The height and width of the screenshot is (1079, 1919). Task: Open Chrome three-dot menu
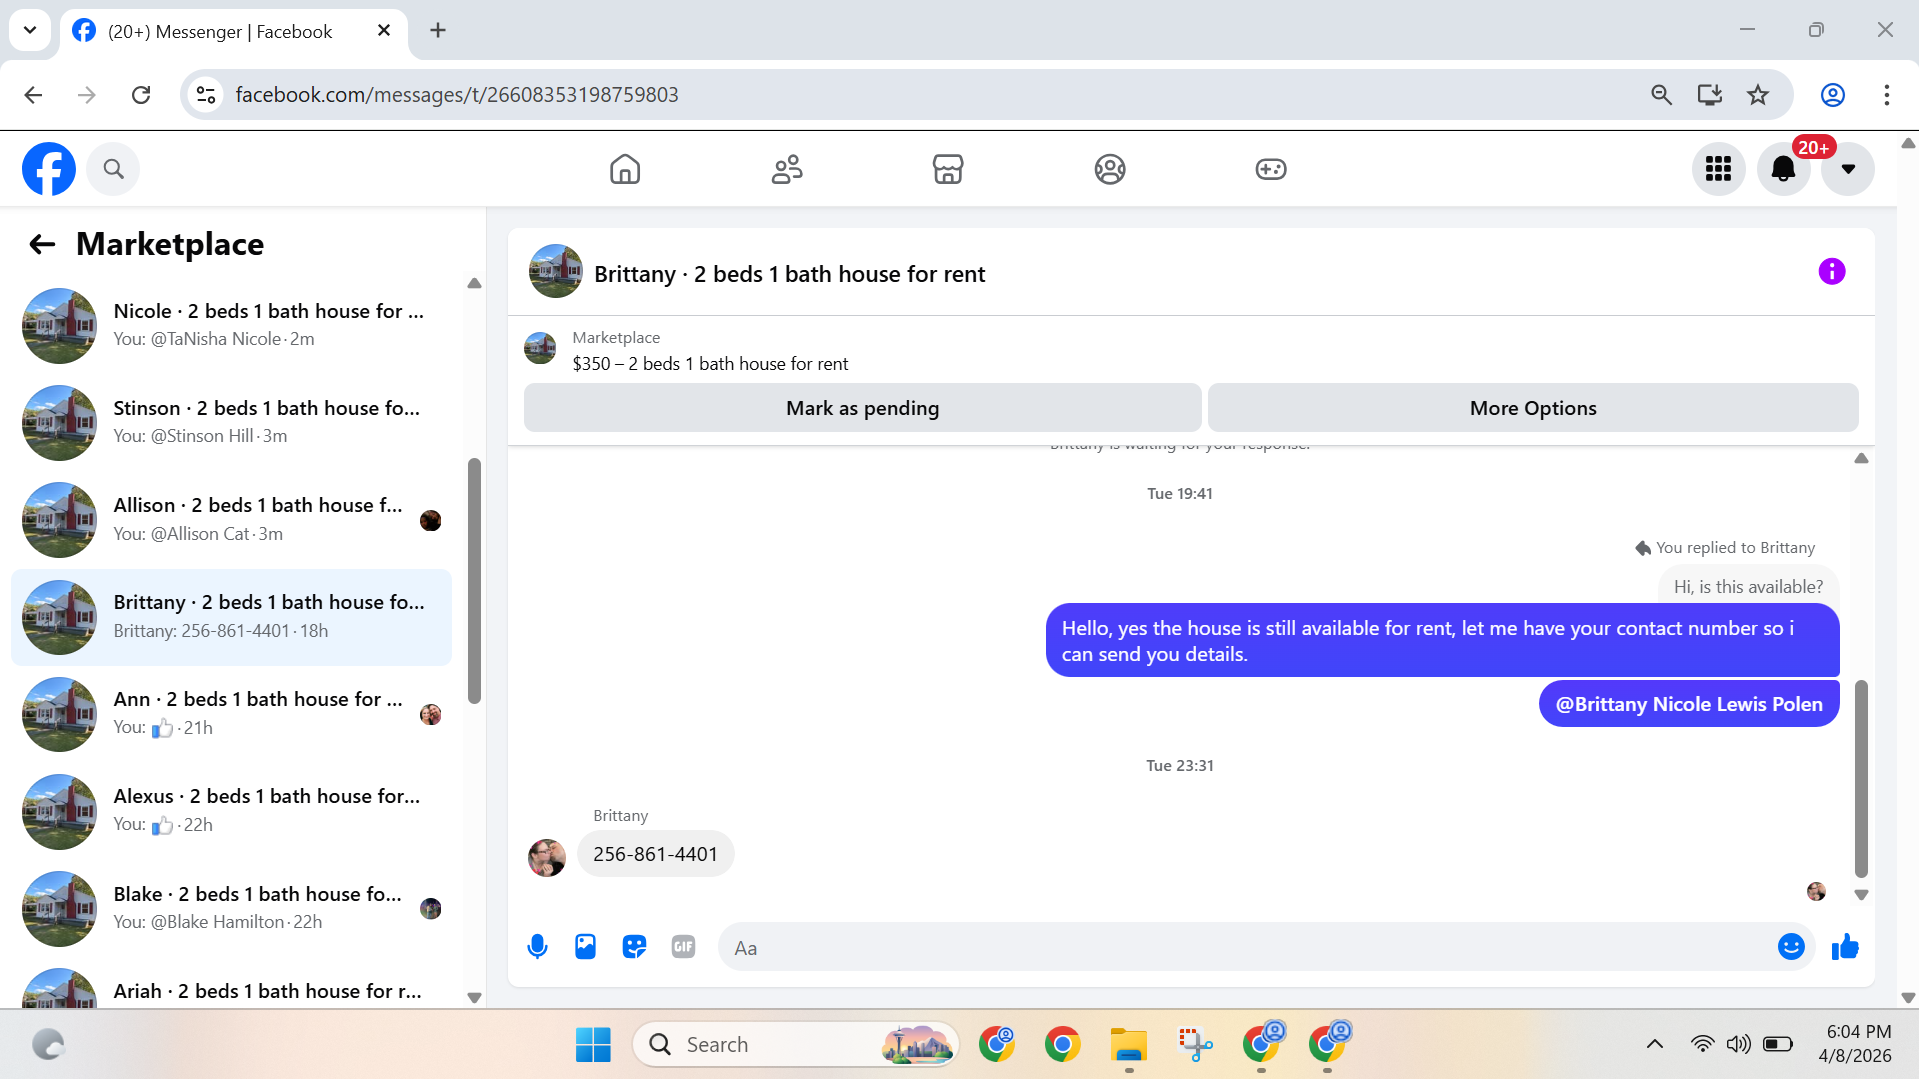click(1886, 95)
